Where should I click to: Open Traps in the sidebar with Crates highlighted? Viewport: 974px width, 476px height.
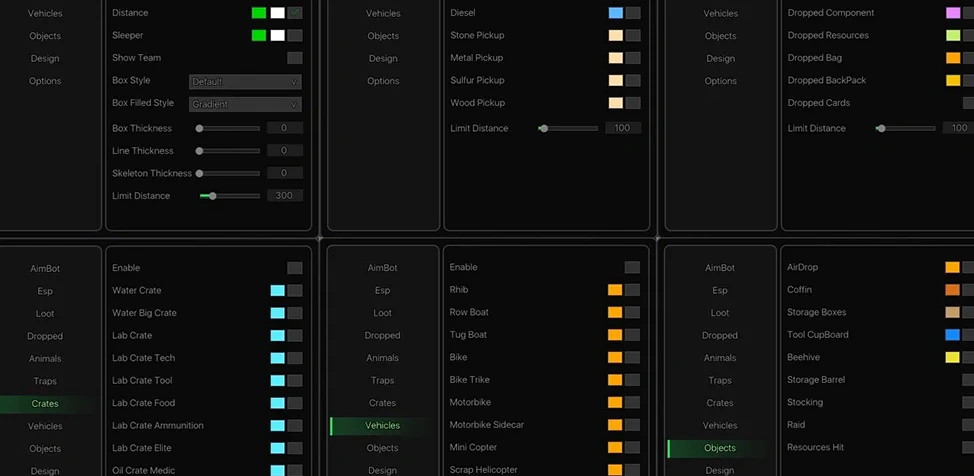45,381
